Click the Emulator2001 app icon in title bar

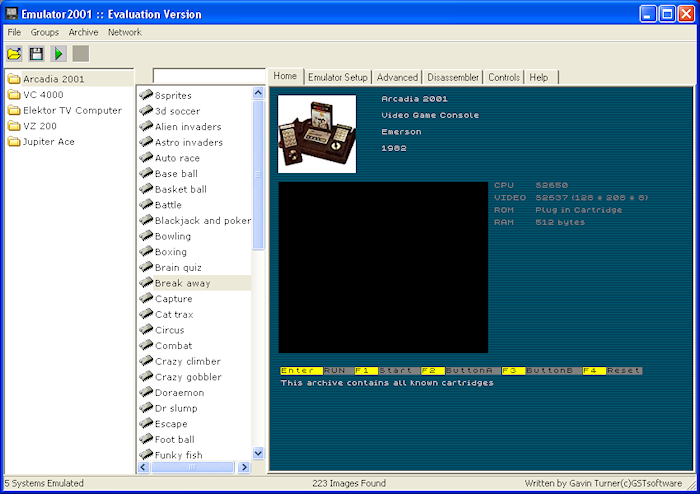point(11,14)
